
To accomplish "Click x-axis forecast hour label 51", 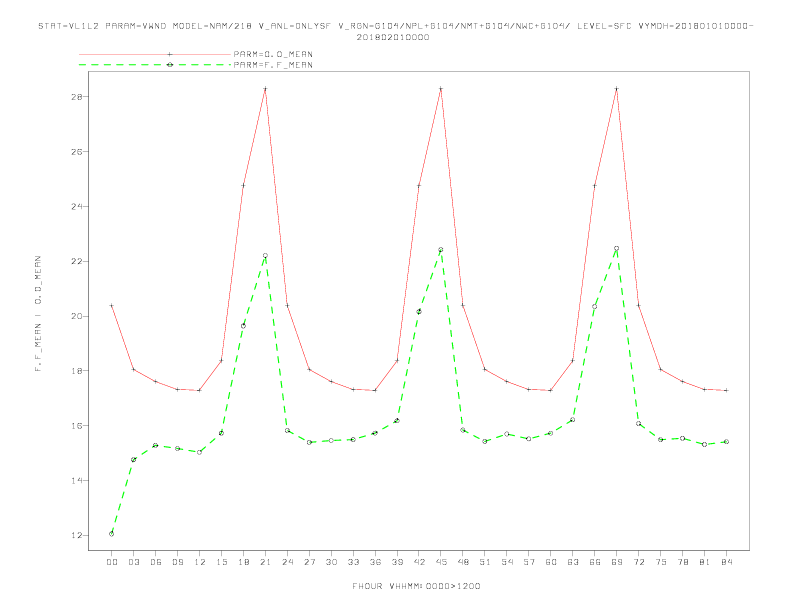I will tap(485, 562).
